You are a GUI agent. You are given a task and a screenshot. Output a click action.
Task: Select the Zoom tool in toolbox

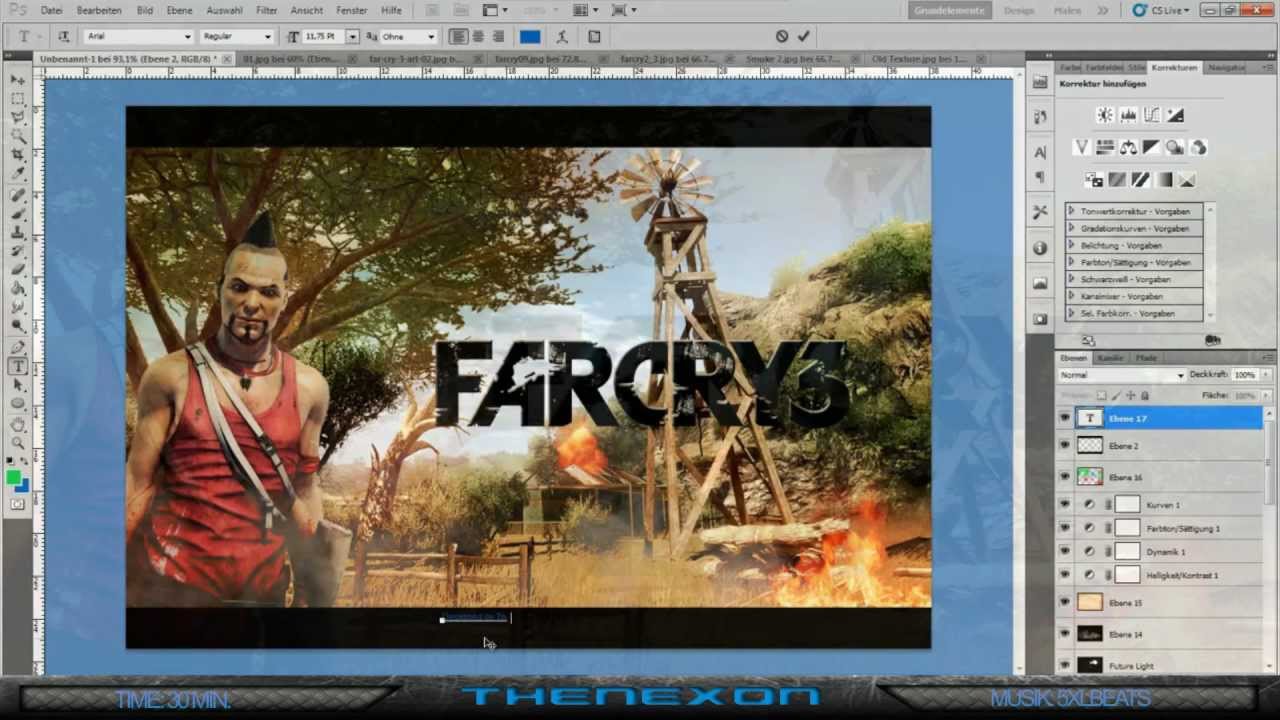click(x=18, y=443)
